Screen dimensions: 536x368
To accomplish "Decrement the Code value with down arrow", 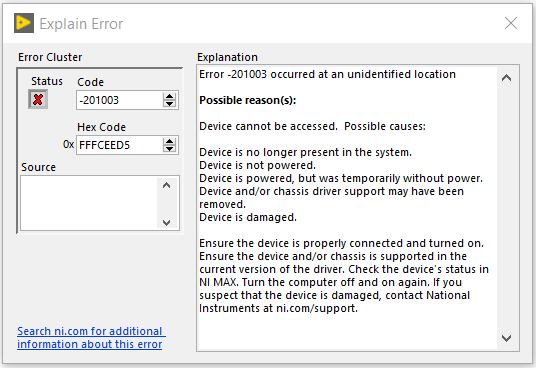I will 169,104.
